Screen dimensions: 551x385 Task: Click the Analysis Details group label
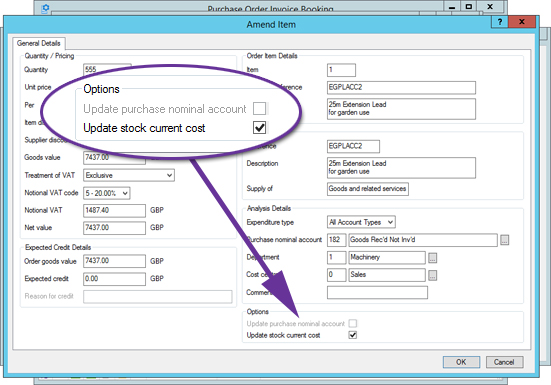(269, 208)
